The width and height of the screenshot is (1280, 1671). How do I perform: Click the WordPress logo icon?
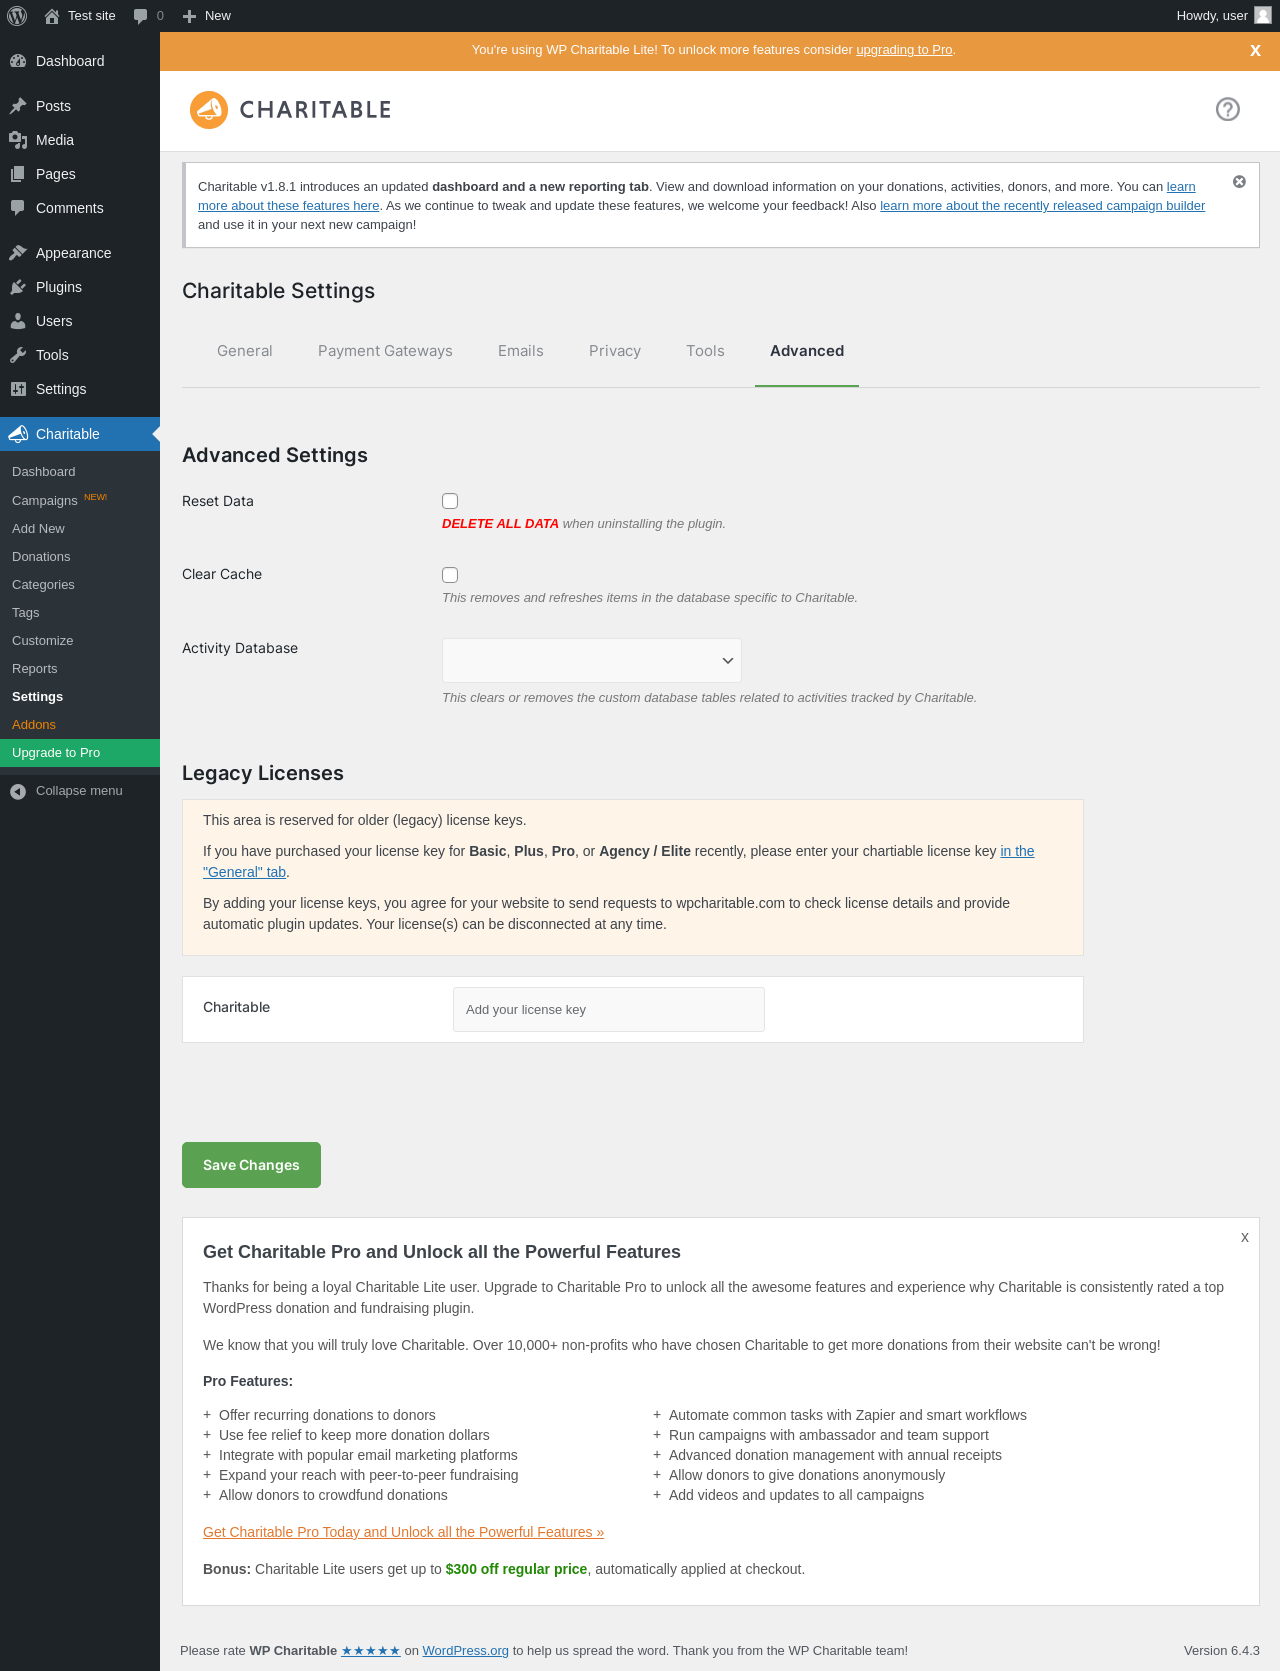[17, 16]
